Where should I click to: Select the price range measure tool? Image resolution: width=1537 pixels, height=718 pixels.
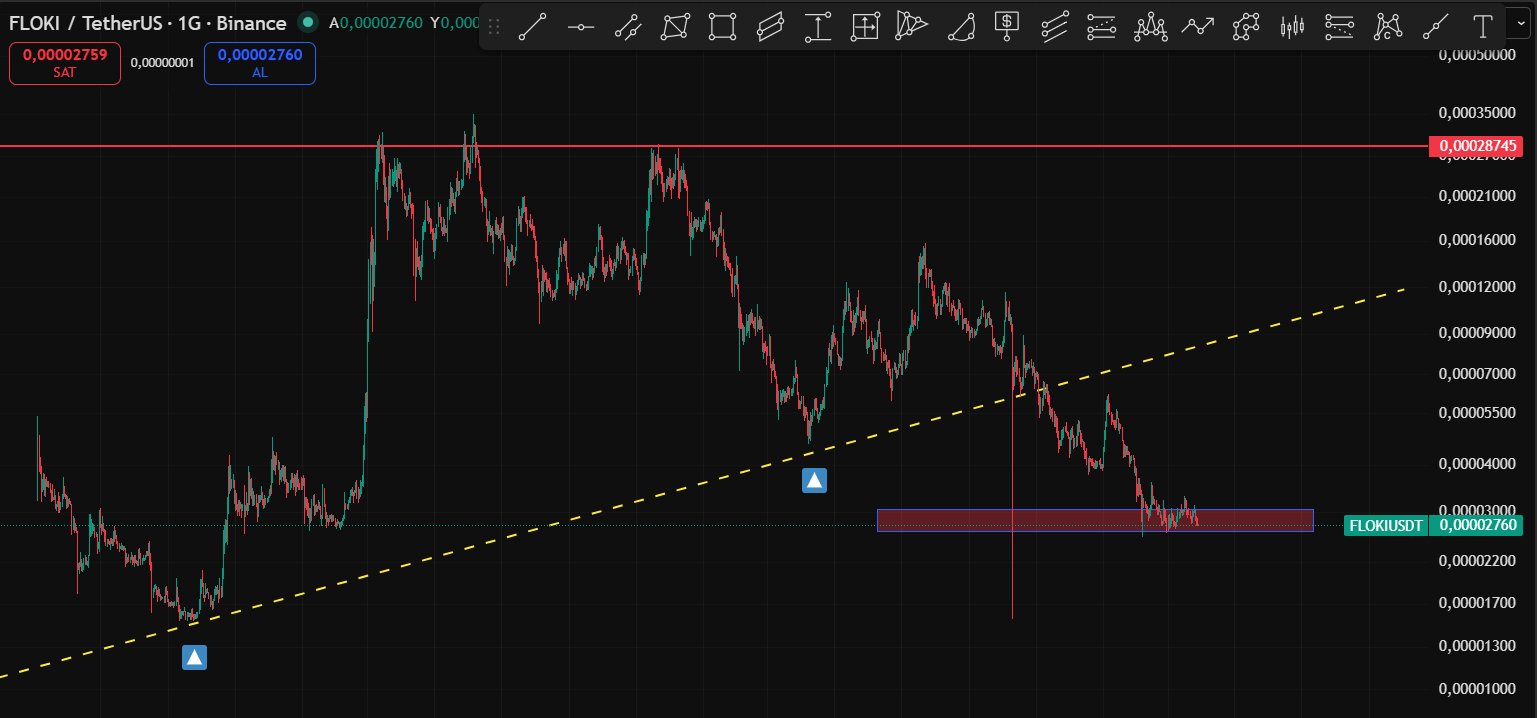(x=818, y=27)
